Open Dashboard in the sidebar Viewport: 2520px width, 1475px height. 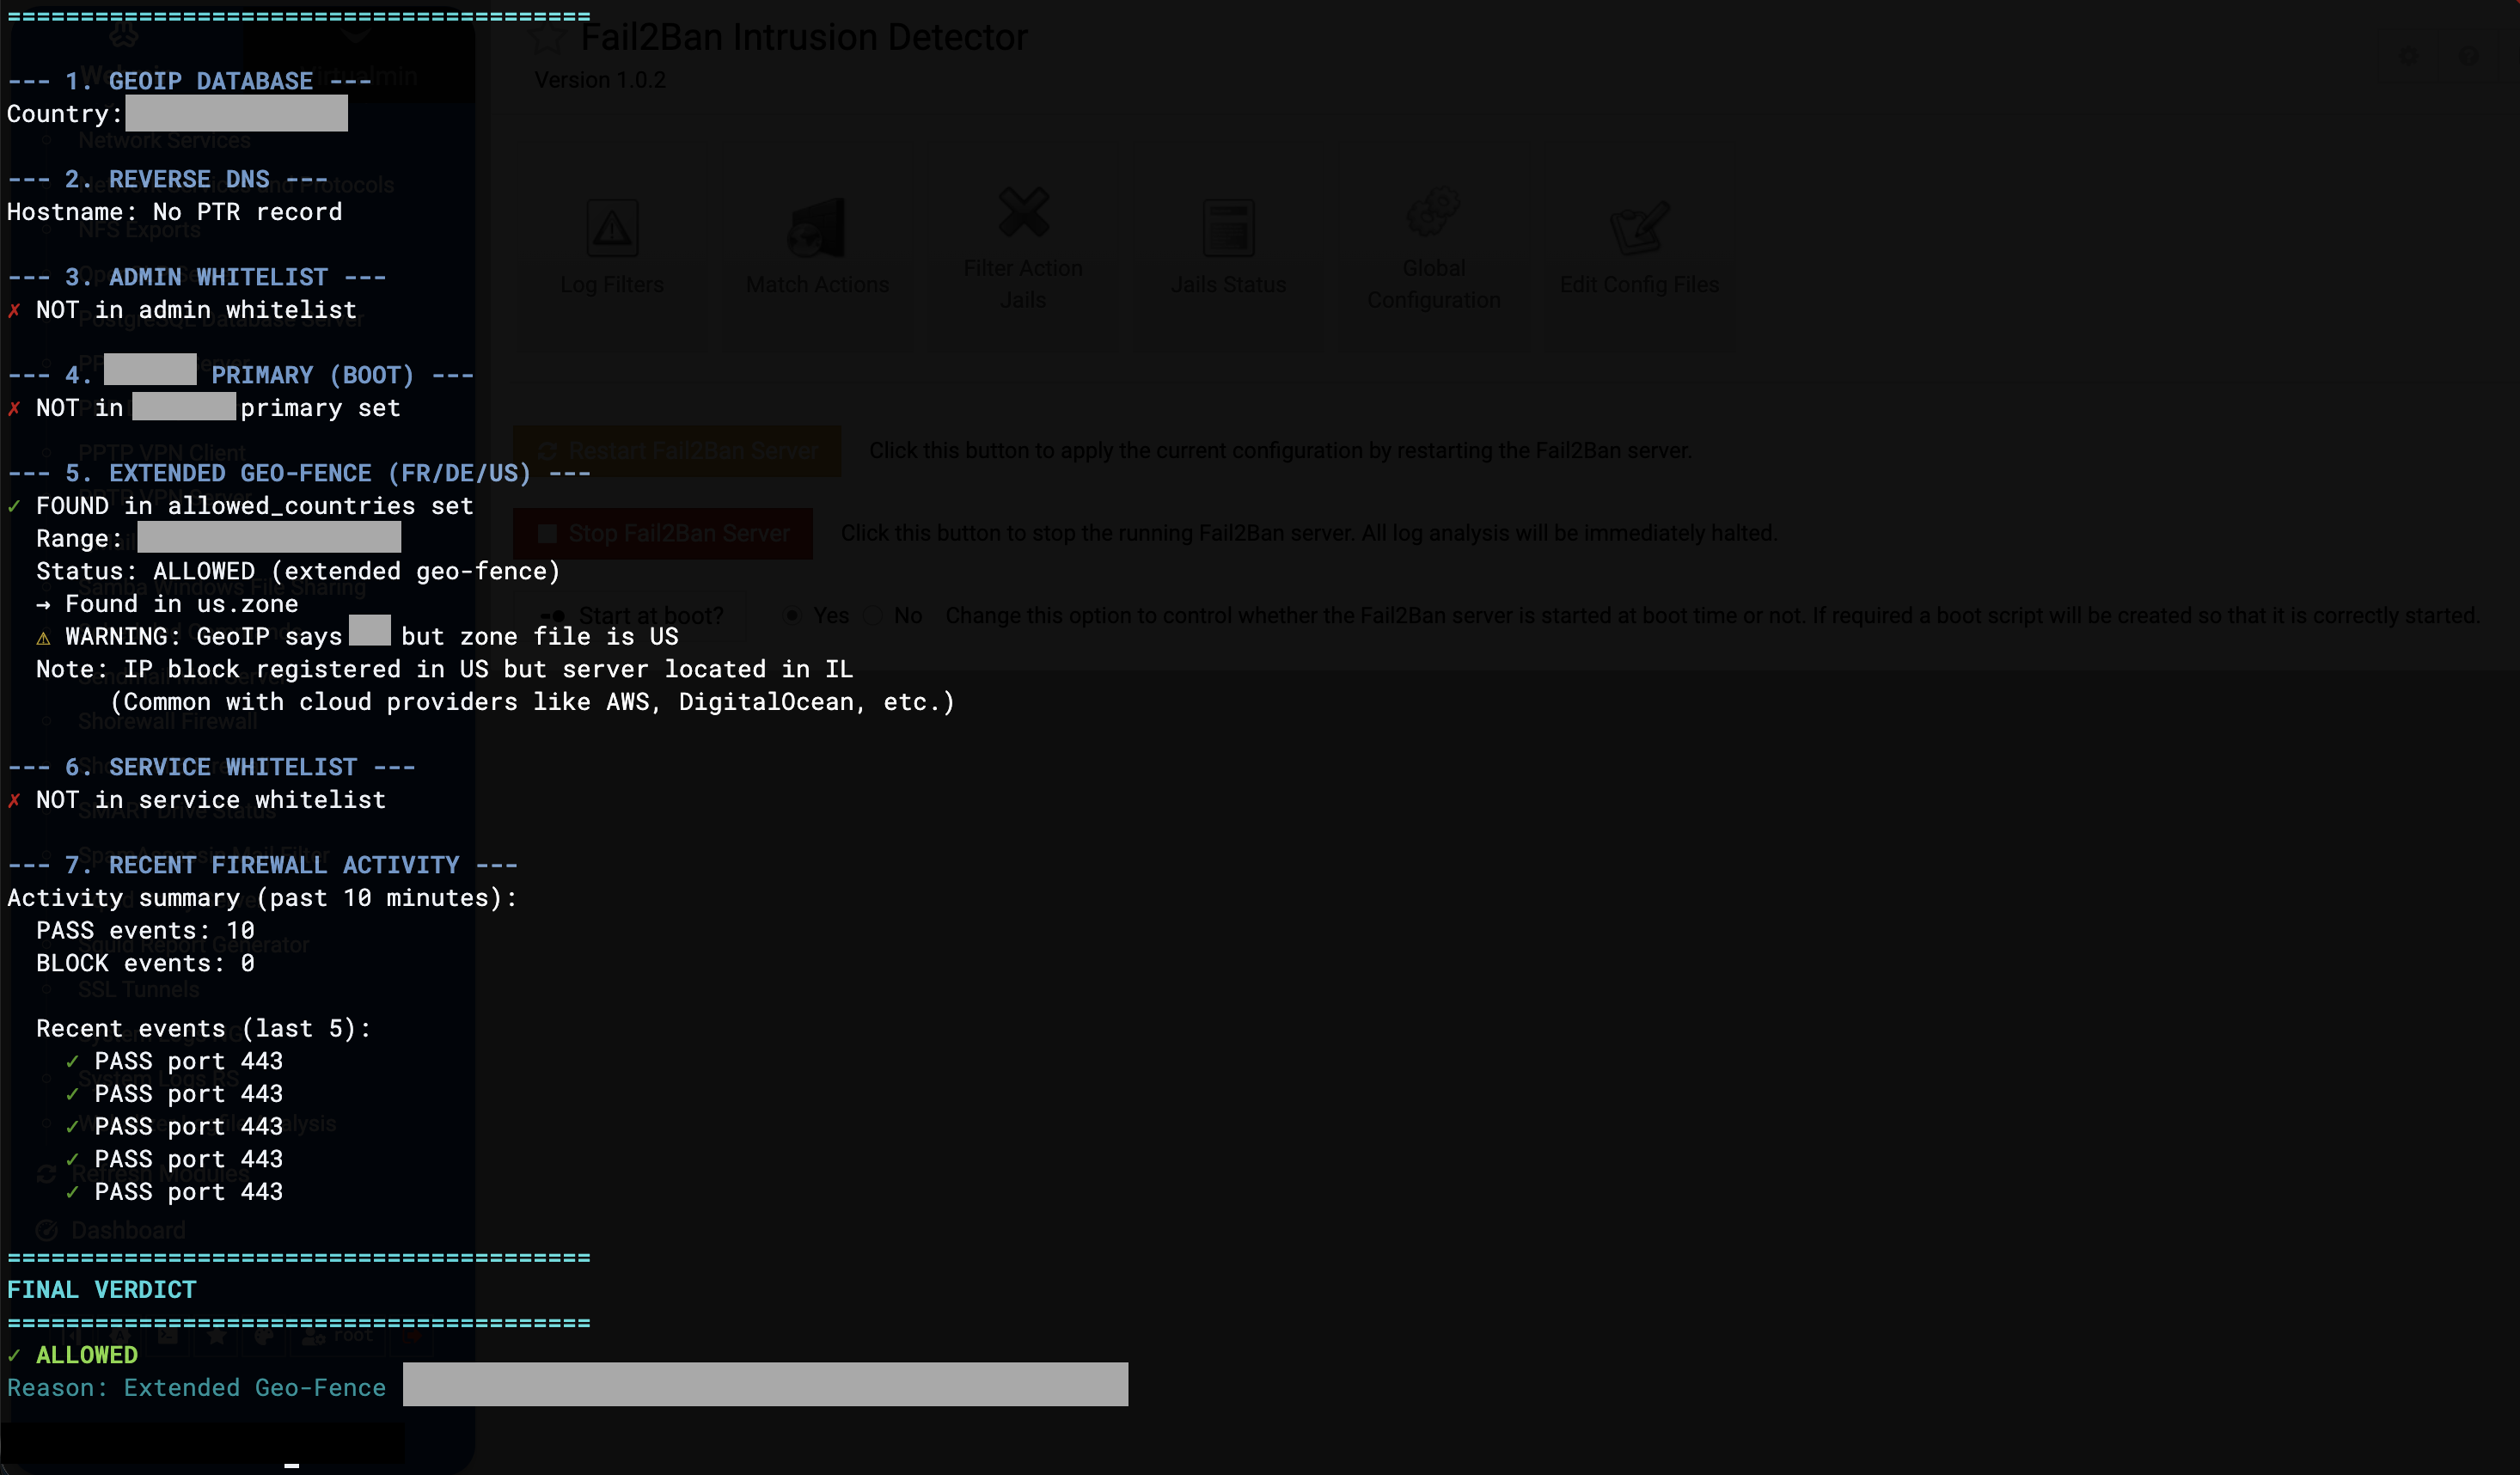128,1230
